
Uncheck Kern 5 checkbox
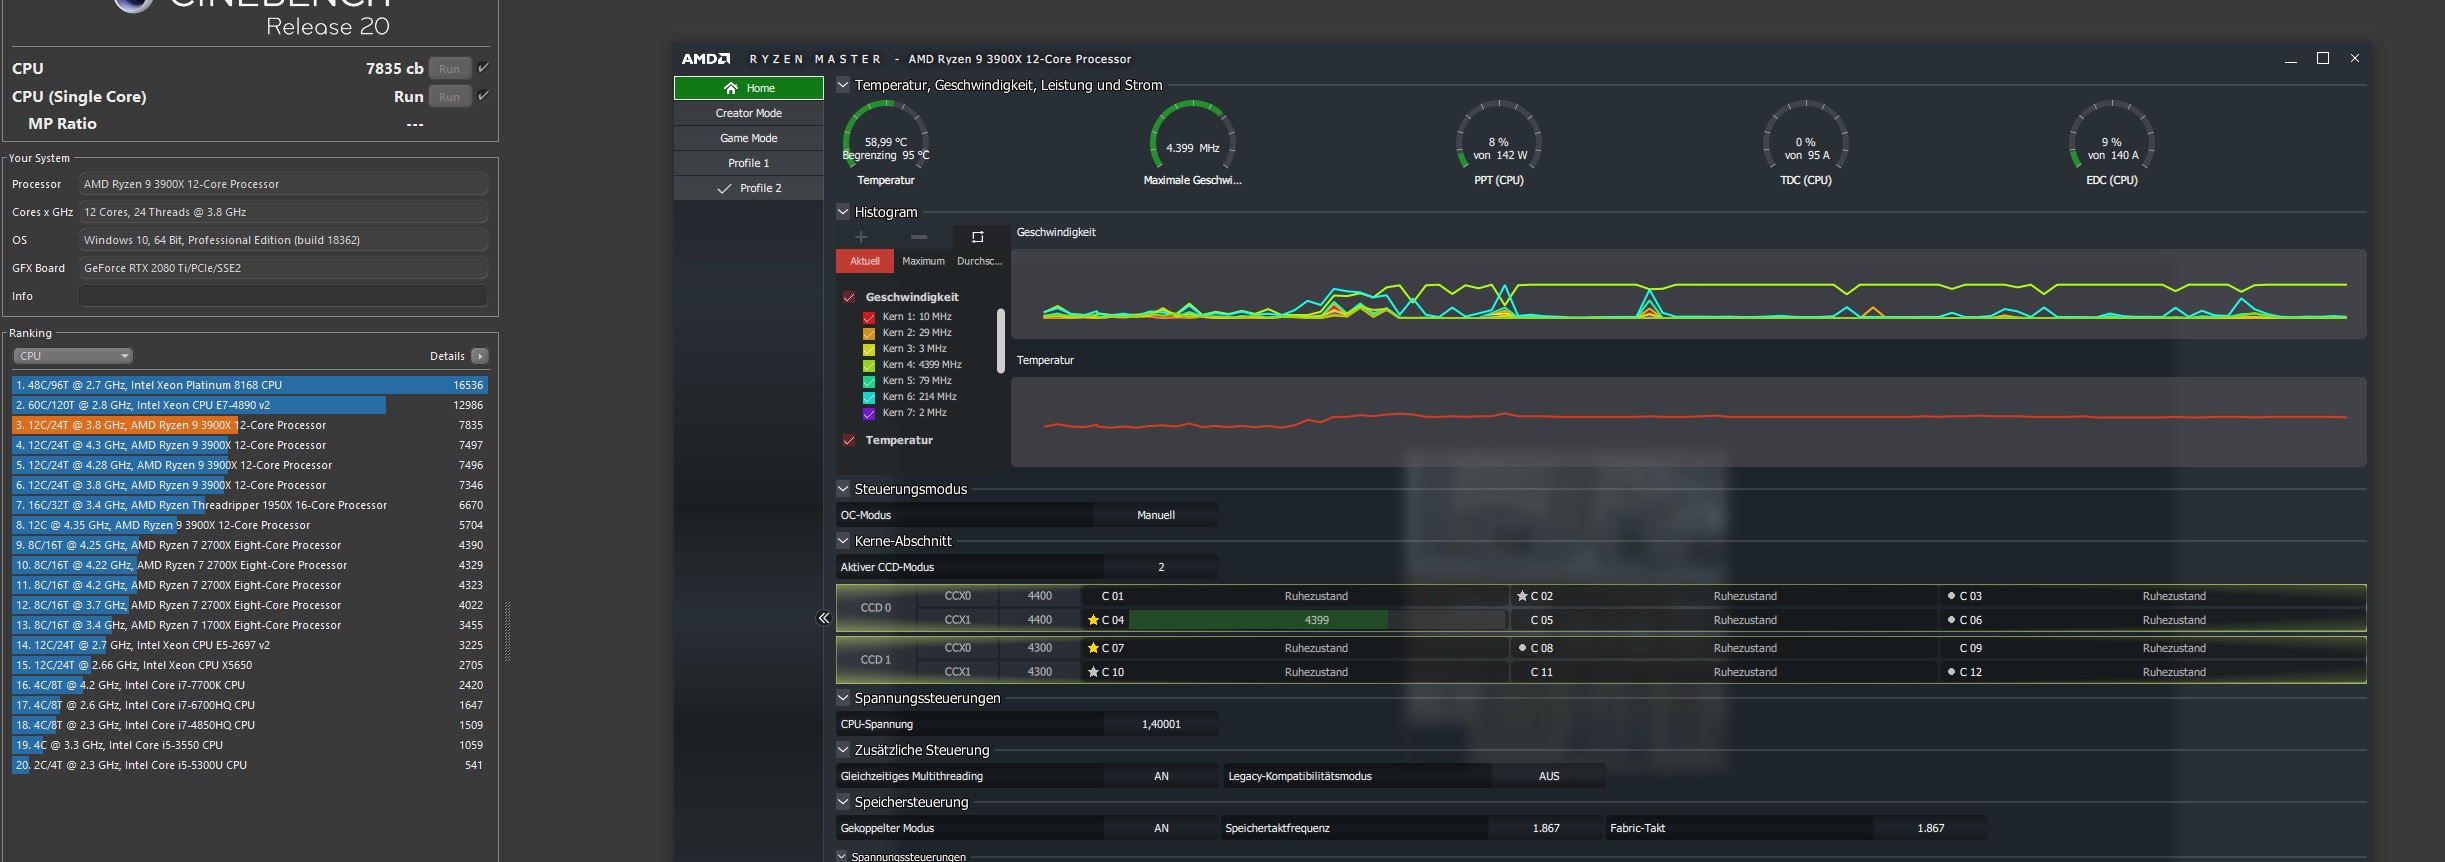[869, 381]
